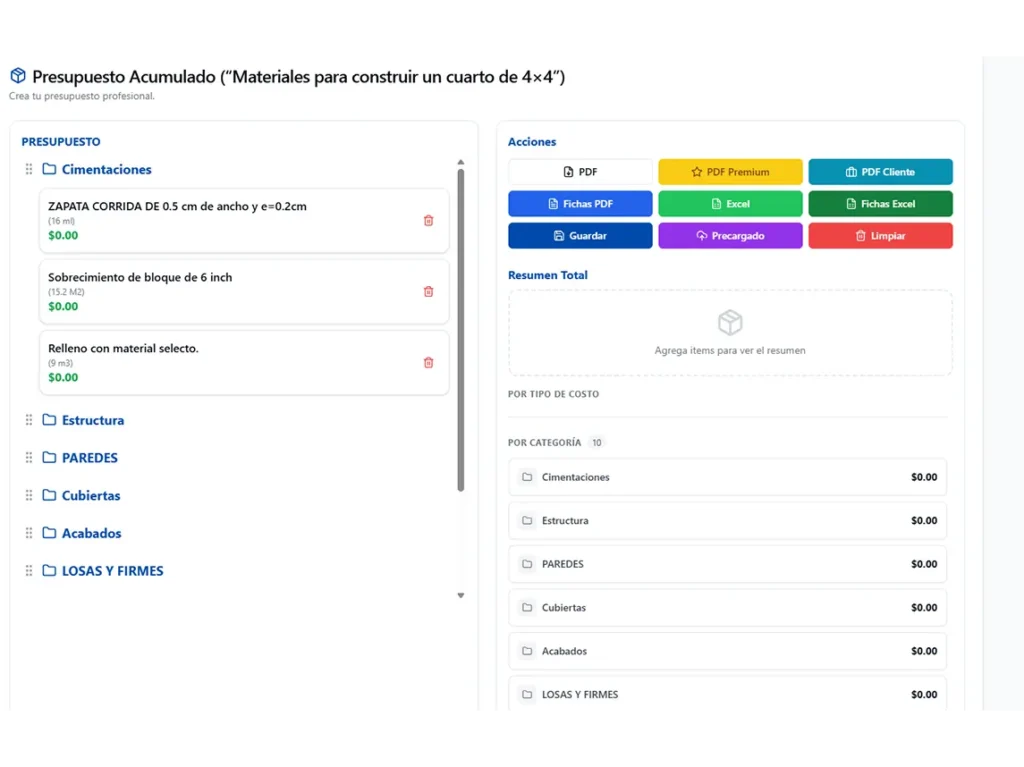Click the red Limpiar button

(x=880, y=236)
